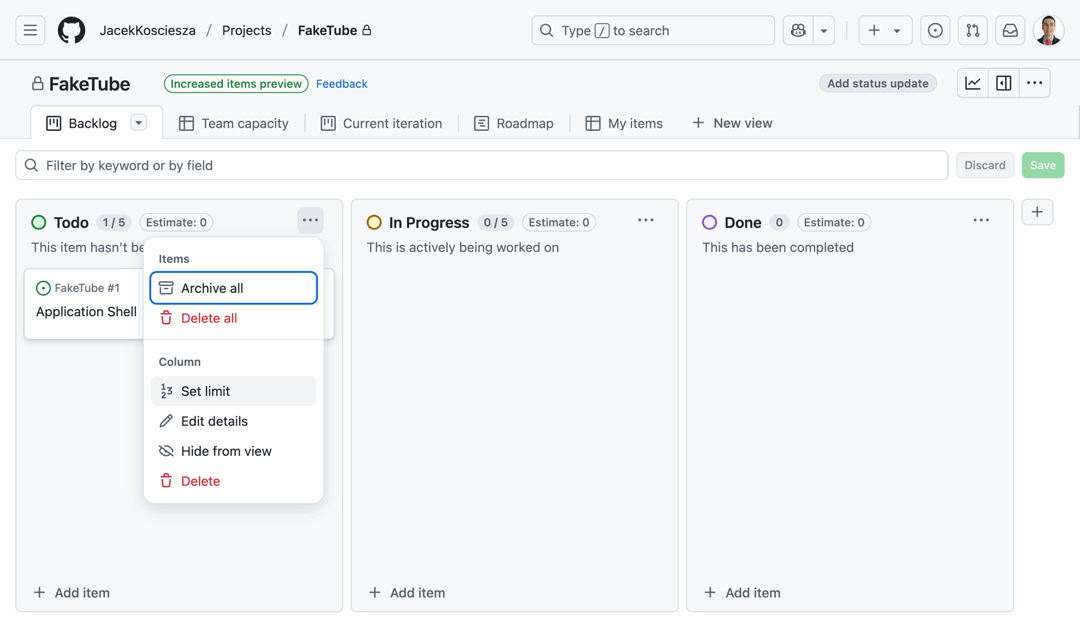This screenshot has width=1080, height=620.
Task: Switch to Roadmap tab
Action: coord(514,123)
